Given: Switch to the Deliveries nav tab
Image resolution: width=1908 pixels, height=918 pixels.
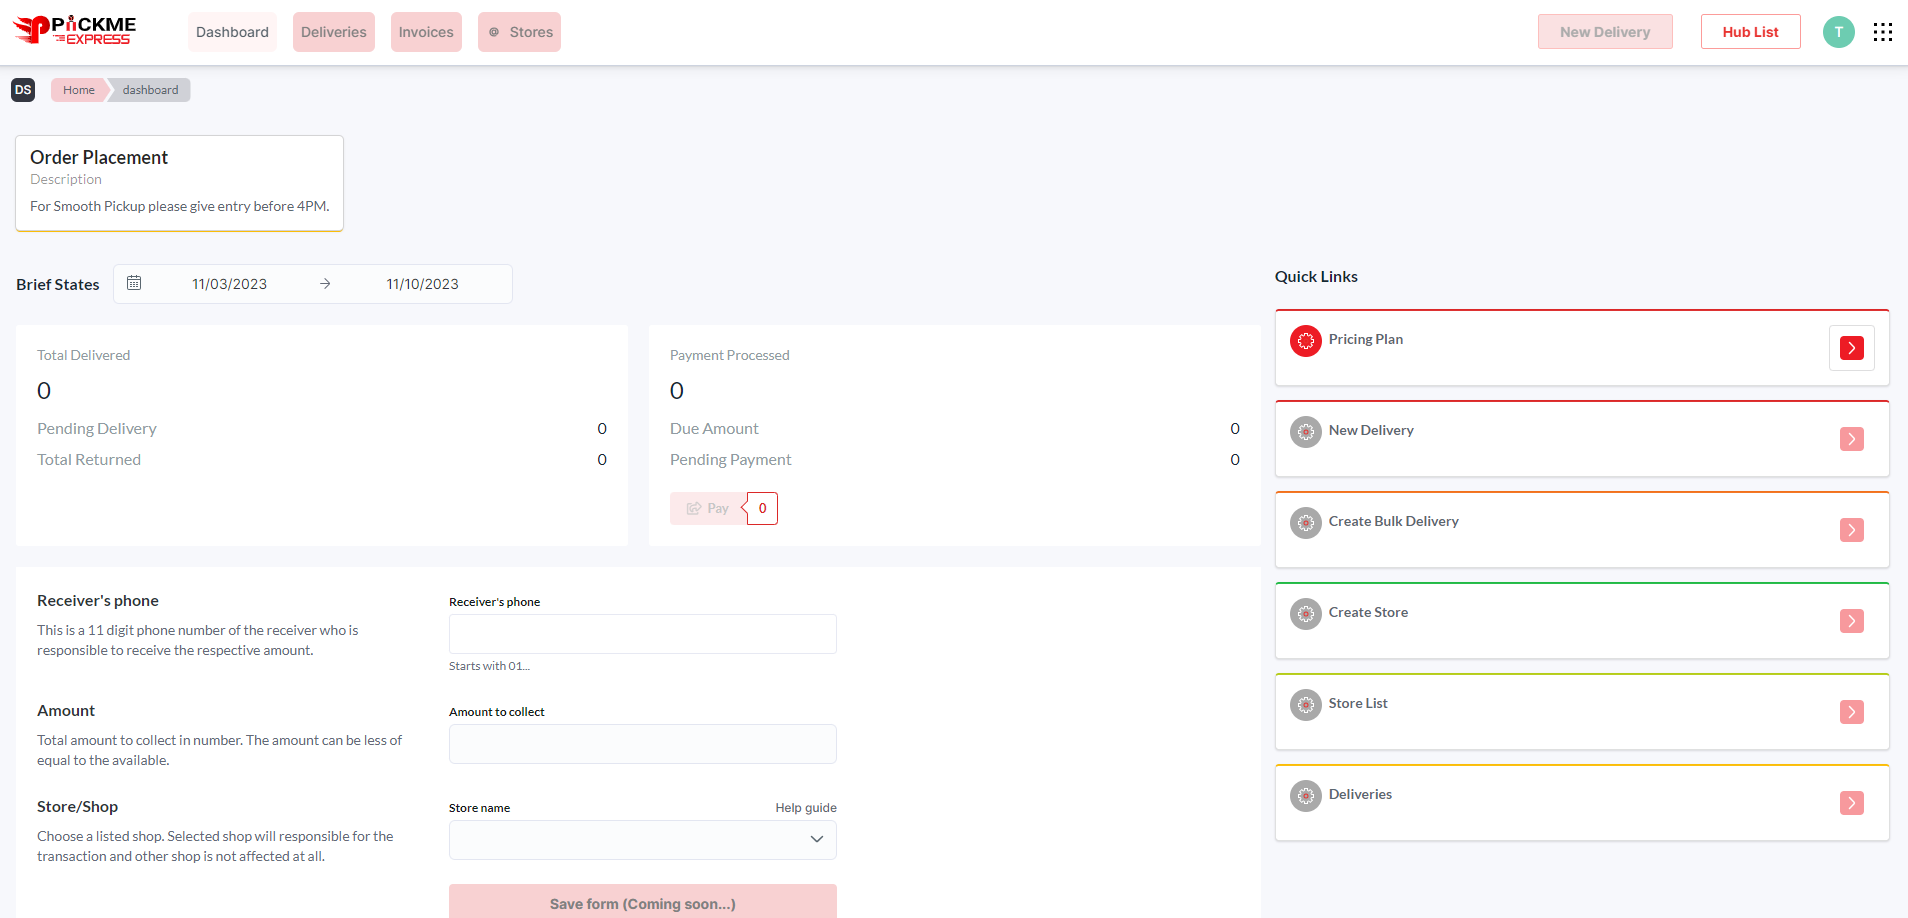Looking at the screenshot, I should (333, 32).
